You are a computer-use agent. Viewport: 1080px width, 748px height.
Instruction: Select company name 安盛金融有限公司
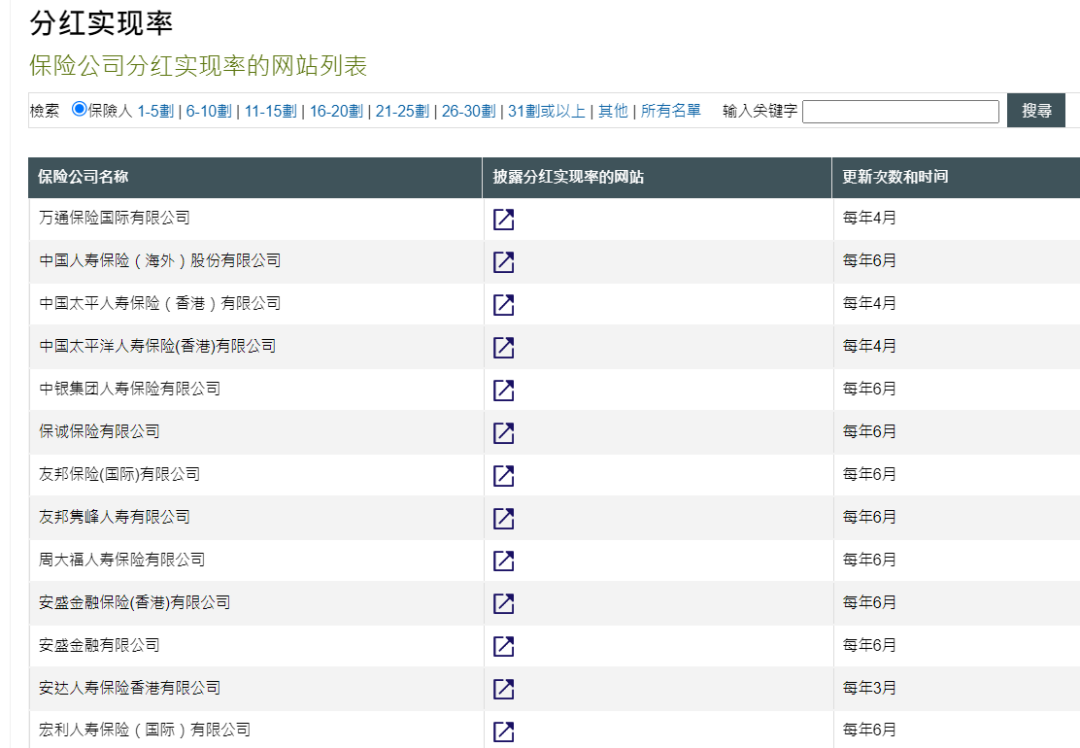tap(99, 645)
